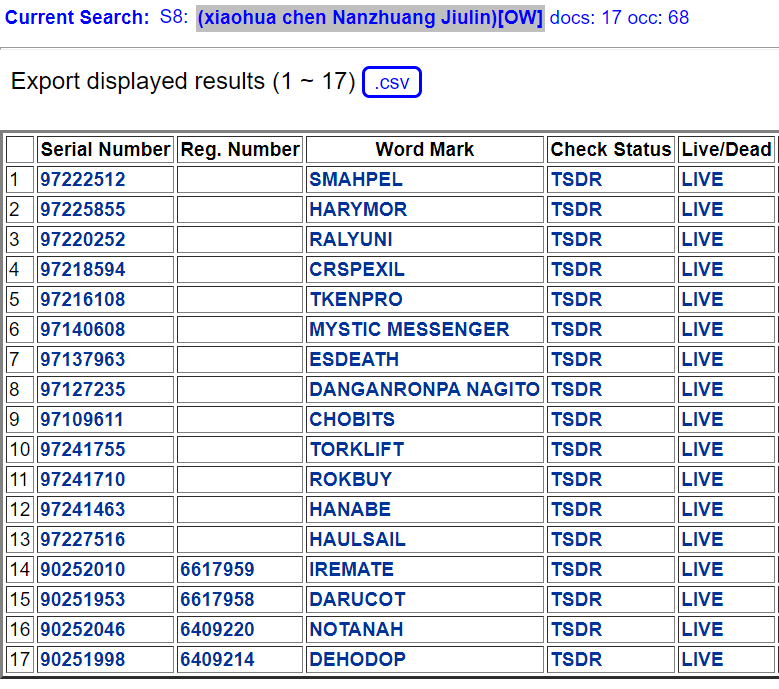
Task: Open the TORKLIFT word mark
Action: (357, 449)
